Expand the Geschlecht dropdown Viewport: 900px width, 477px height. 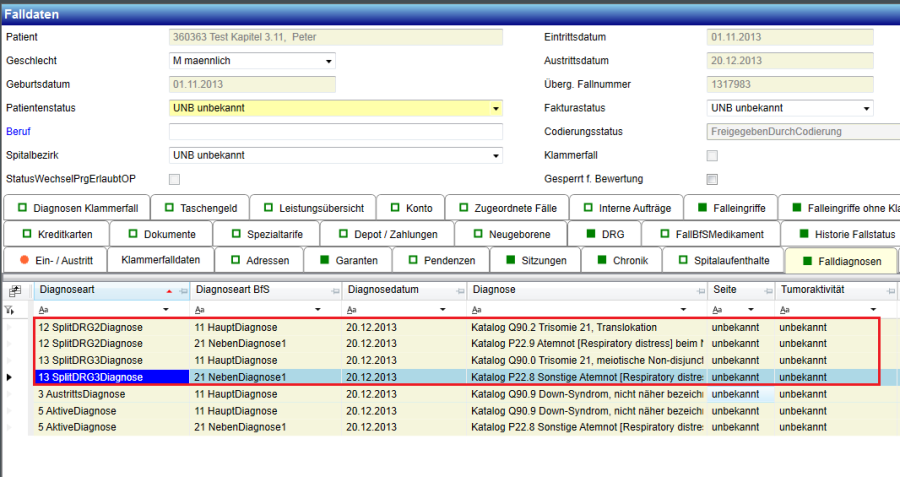(328, 61)
